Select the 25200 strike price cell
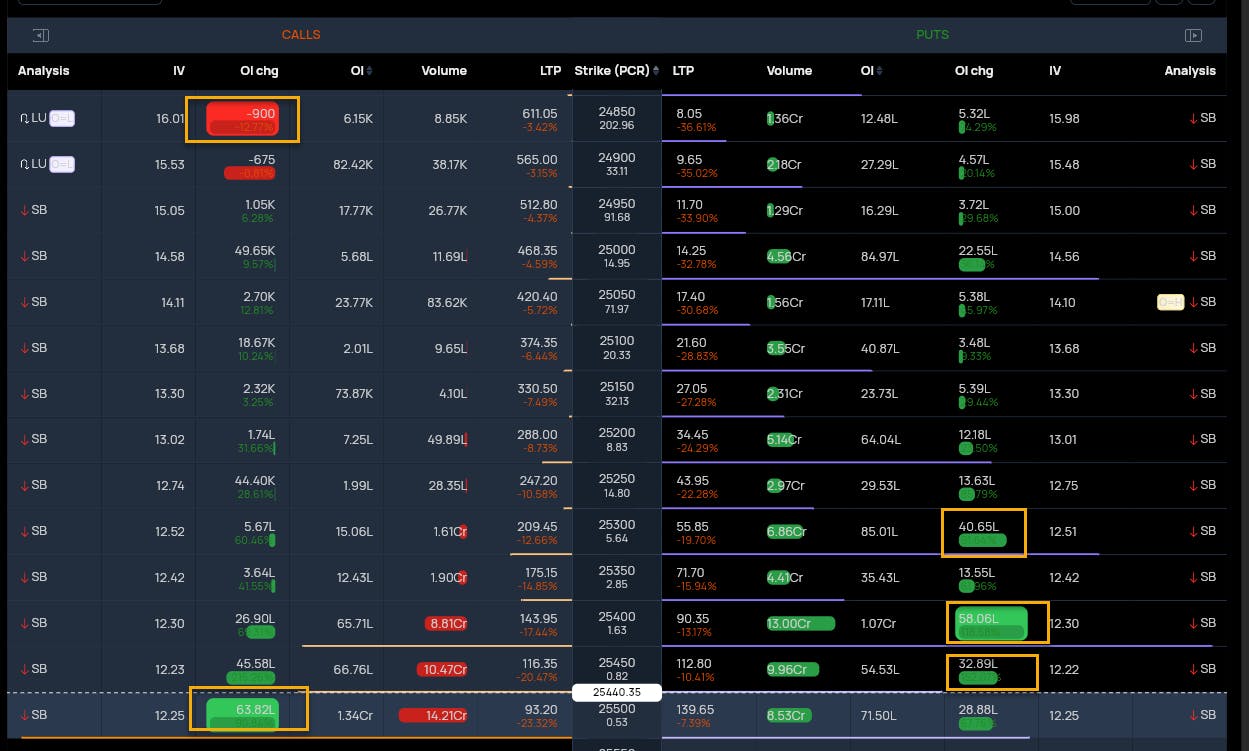Screen dimensions: 1249x751 tap(616, 439)
